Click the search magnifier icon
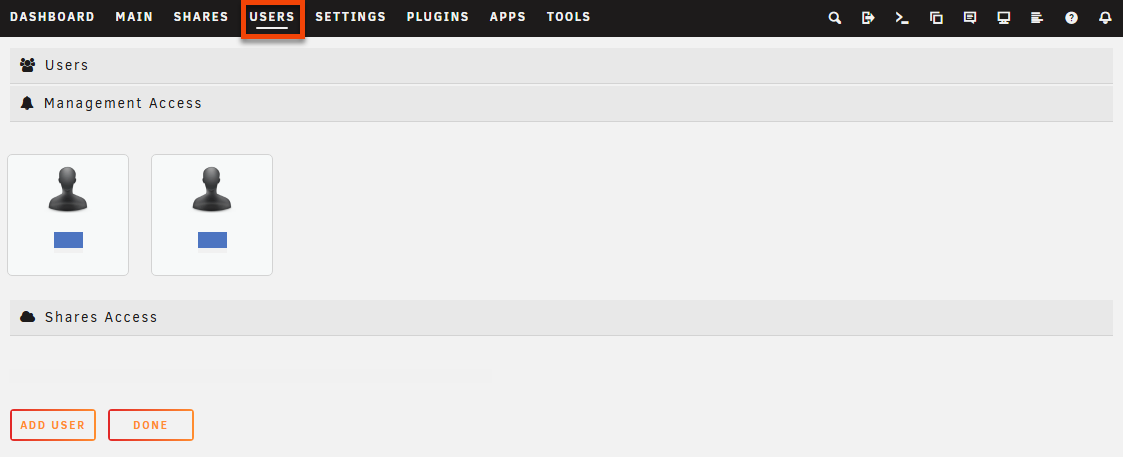This screenshot has width=1123, height=457. (x=835, y=18)
